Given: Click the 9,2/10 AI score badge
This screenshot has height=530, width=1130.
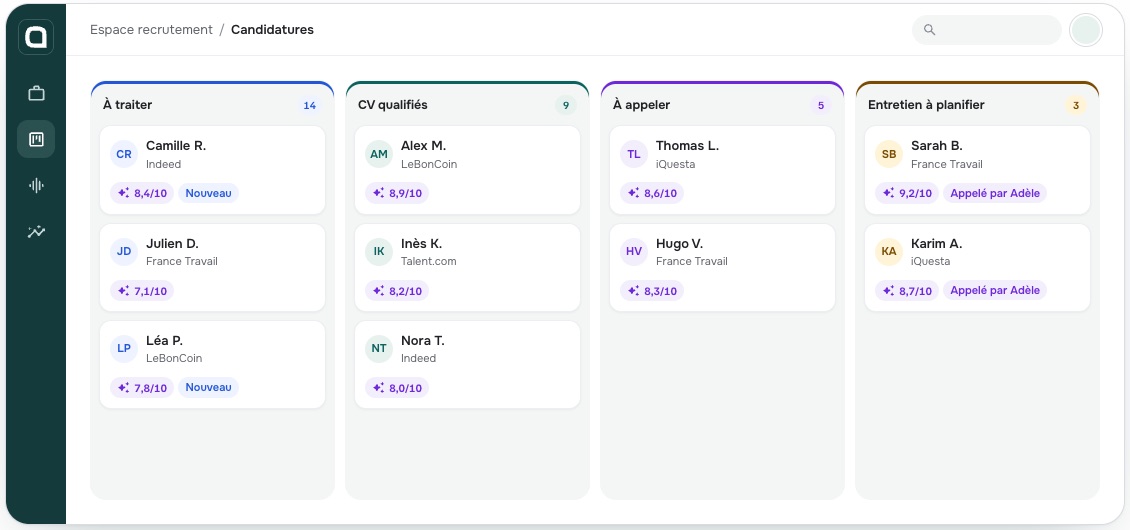Looking at the screenshot, I should 907,193.
